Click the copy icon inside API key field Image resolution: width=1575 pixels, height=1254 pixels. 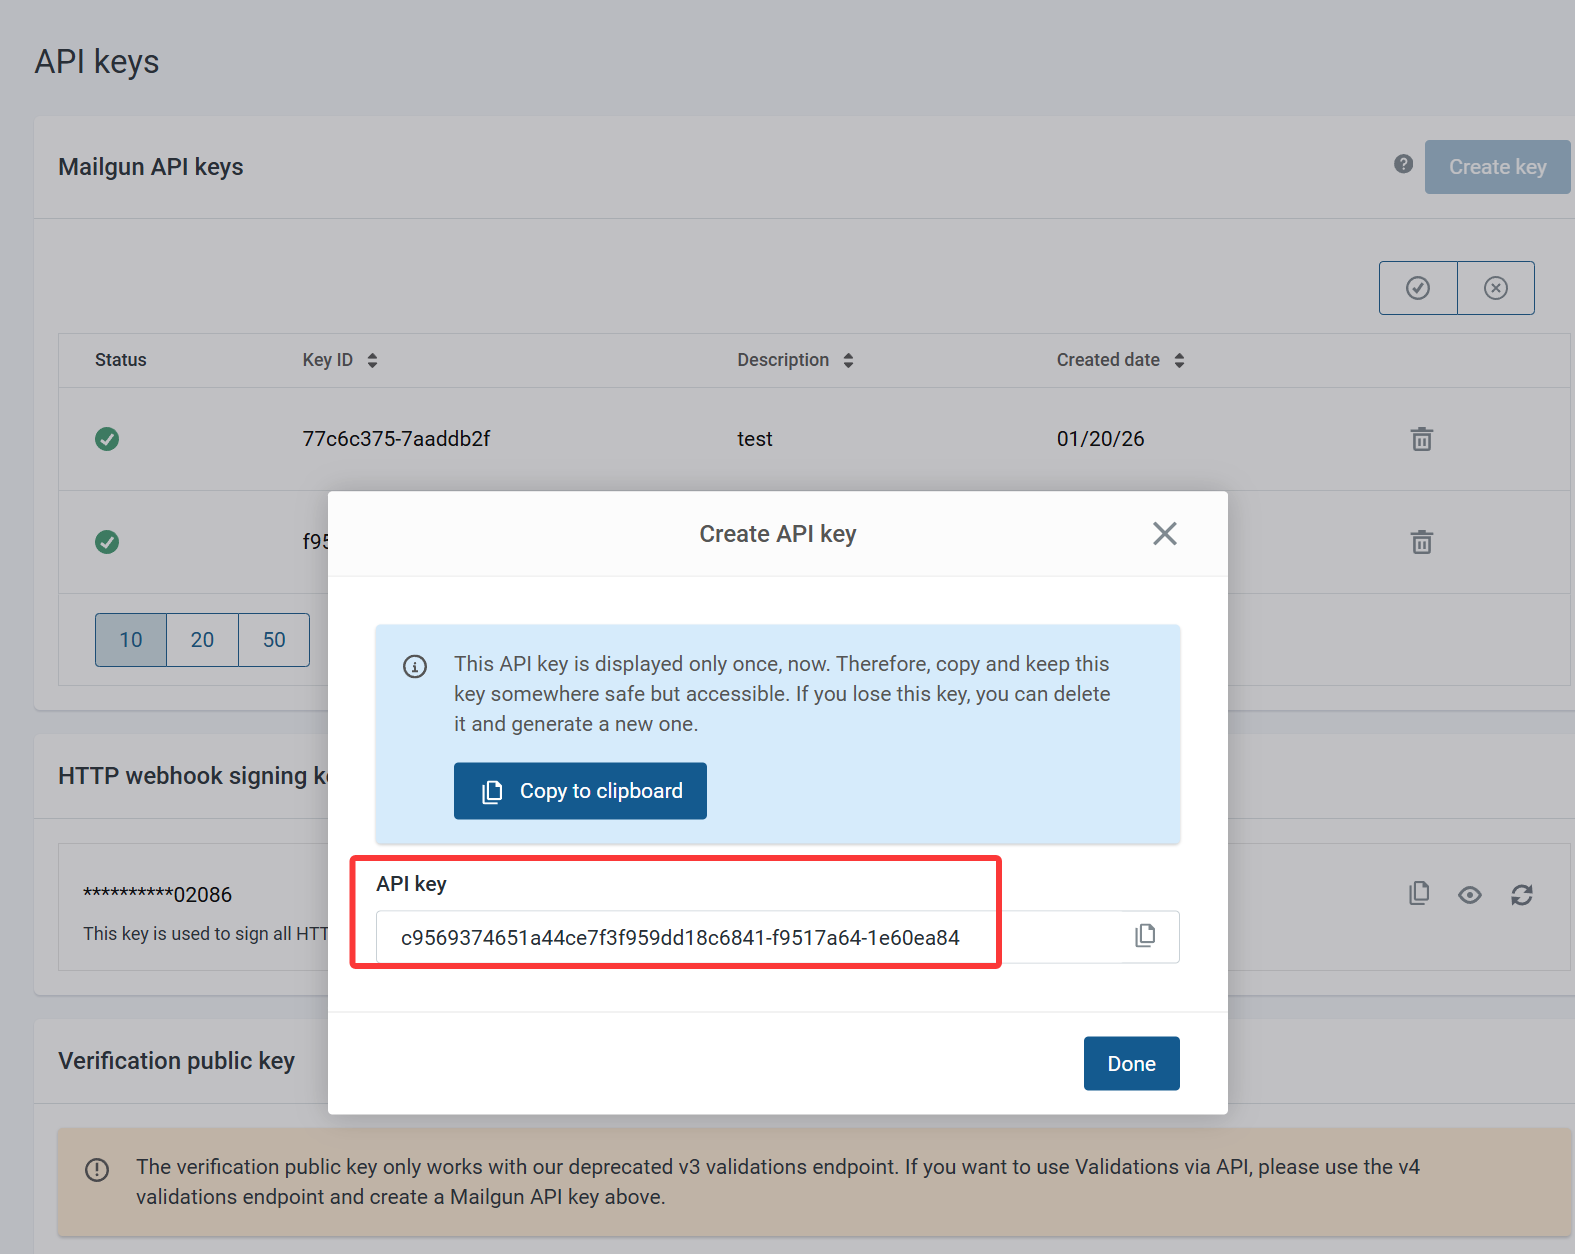click(1145, 936)
